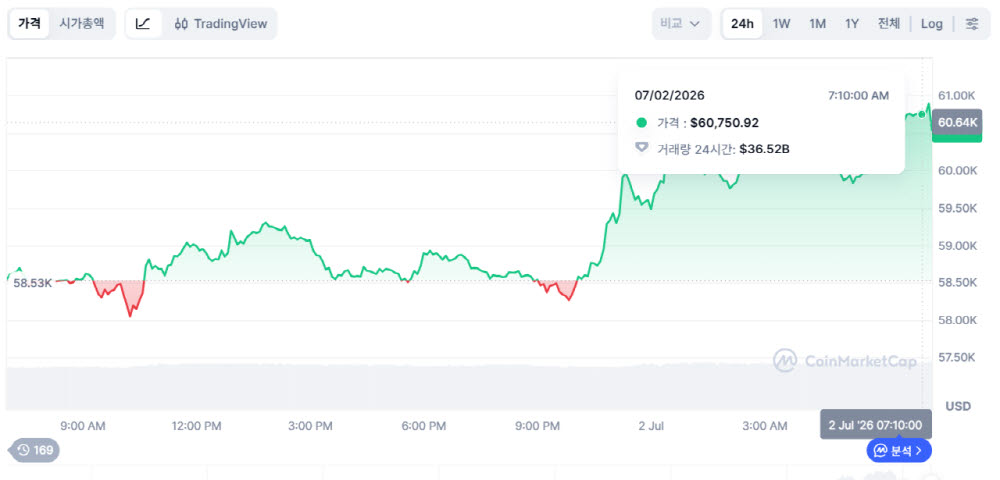Toggle Log scale
This screenshot has height=480, width=1000.
coord(931,24)
